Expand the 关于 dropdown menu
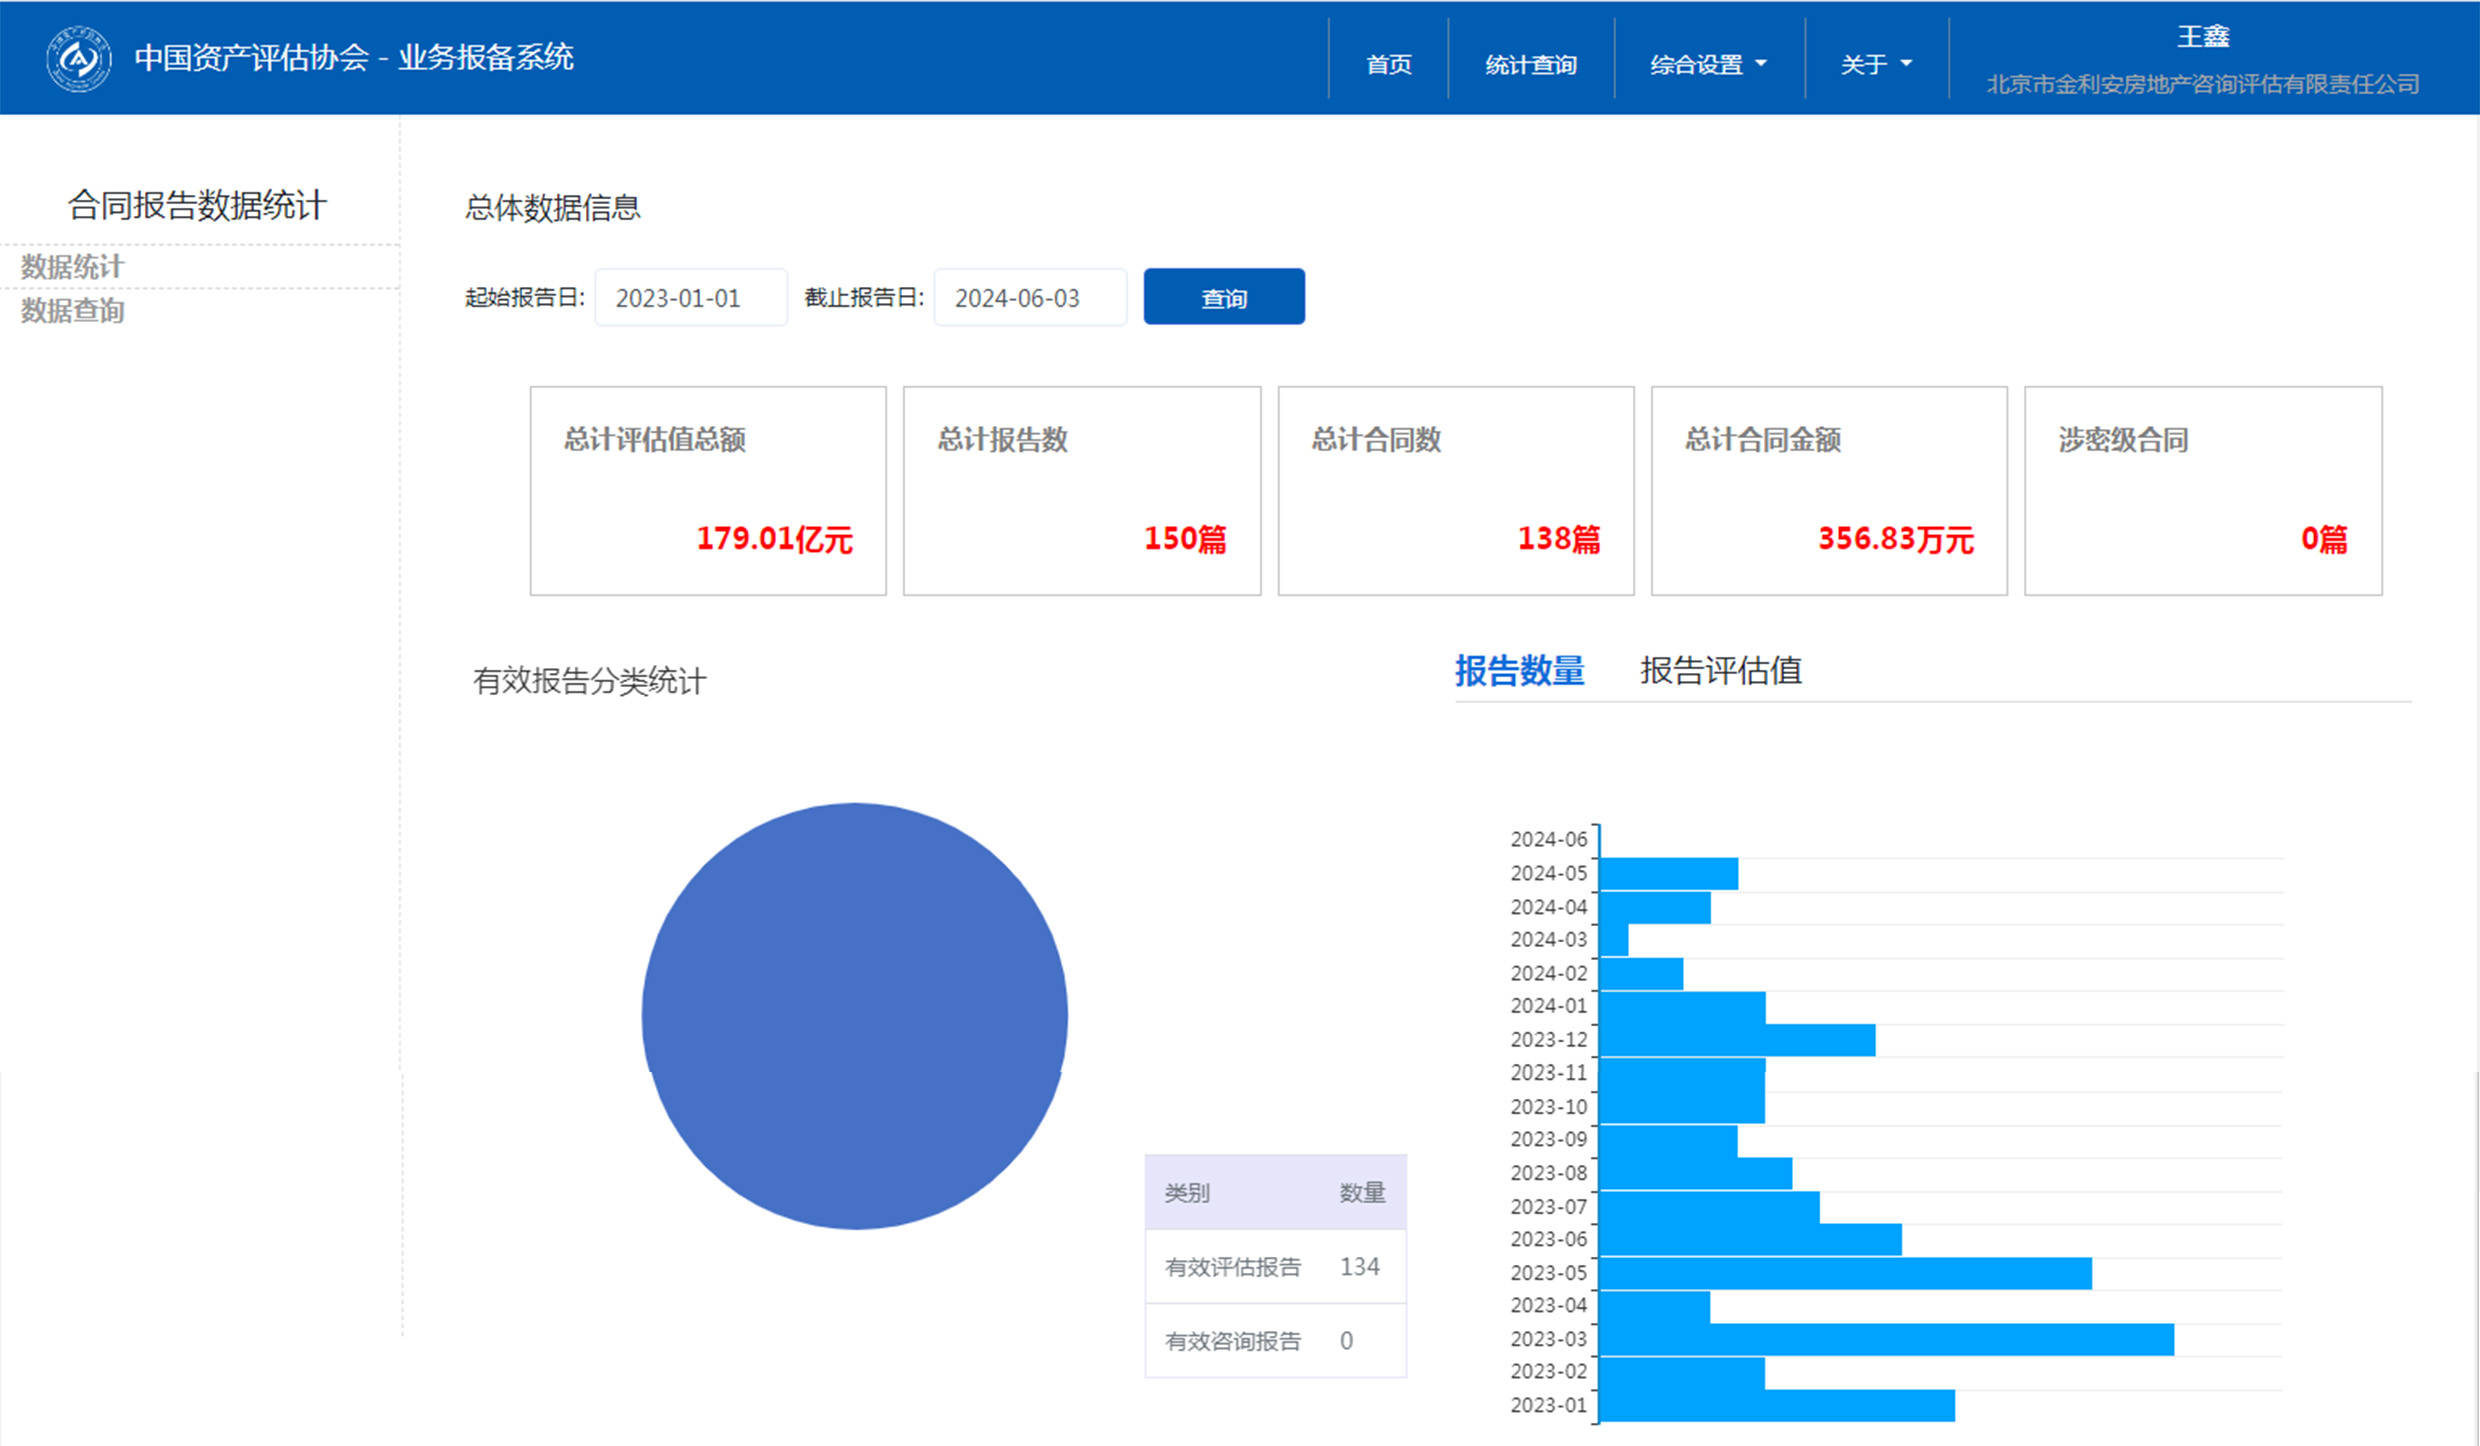 pos(1875,65)
